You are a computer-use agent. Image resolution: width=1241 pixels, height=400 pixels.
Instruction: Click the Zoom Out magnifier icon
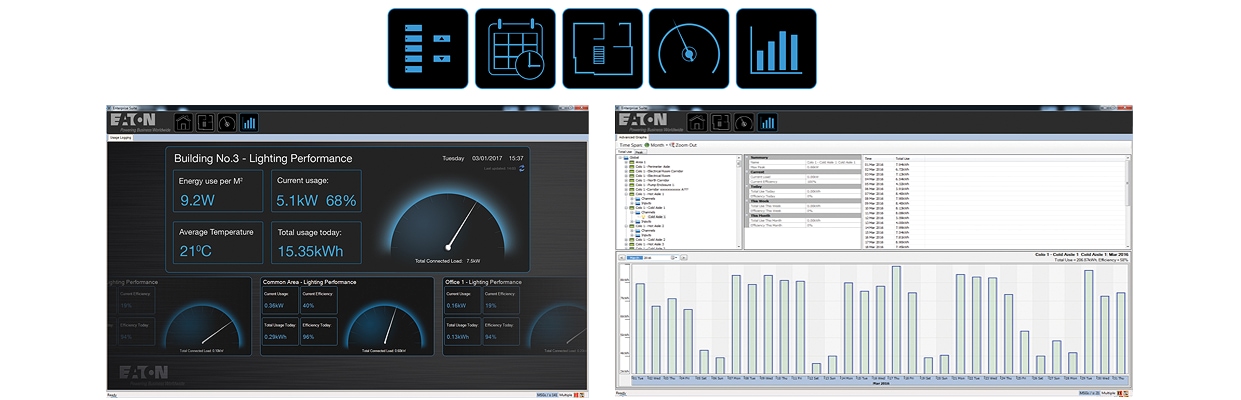click(x=672, y=145)
